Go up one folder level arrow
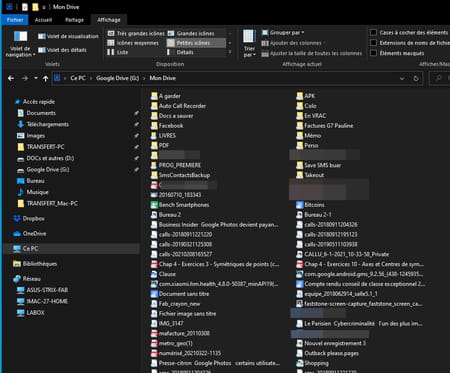 click(45, 78)
